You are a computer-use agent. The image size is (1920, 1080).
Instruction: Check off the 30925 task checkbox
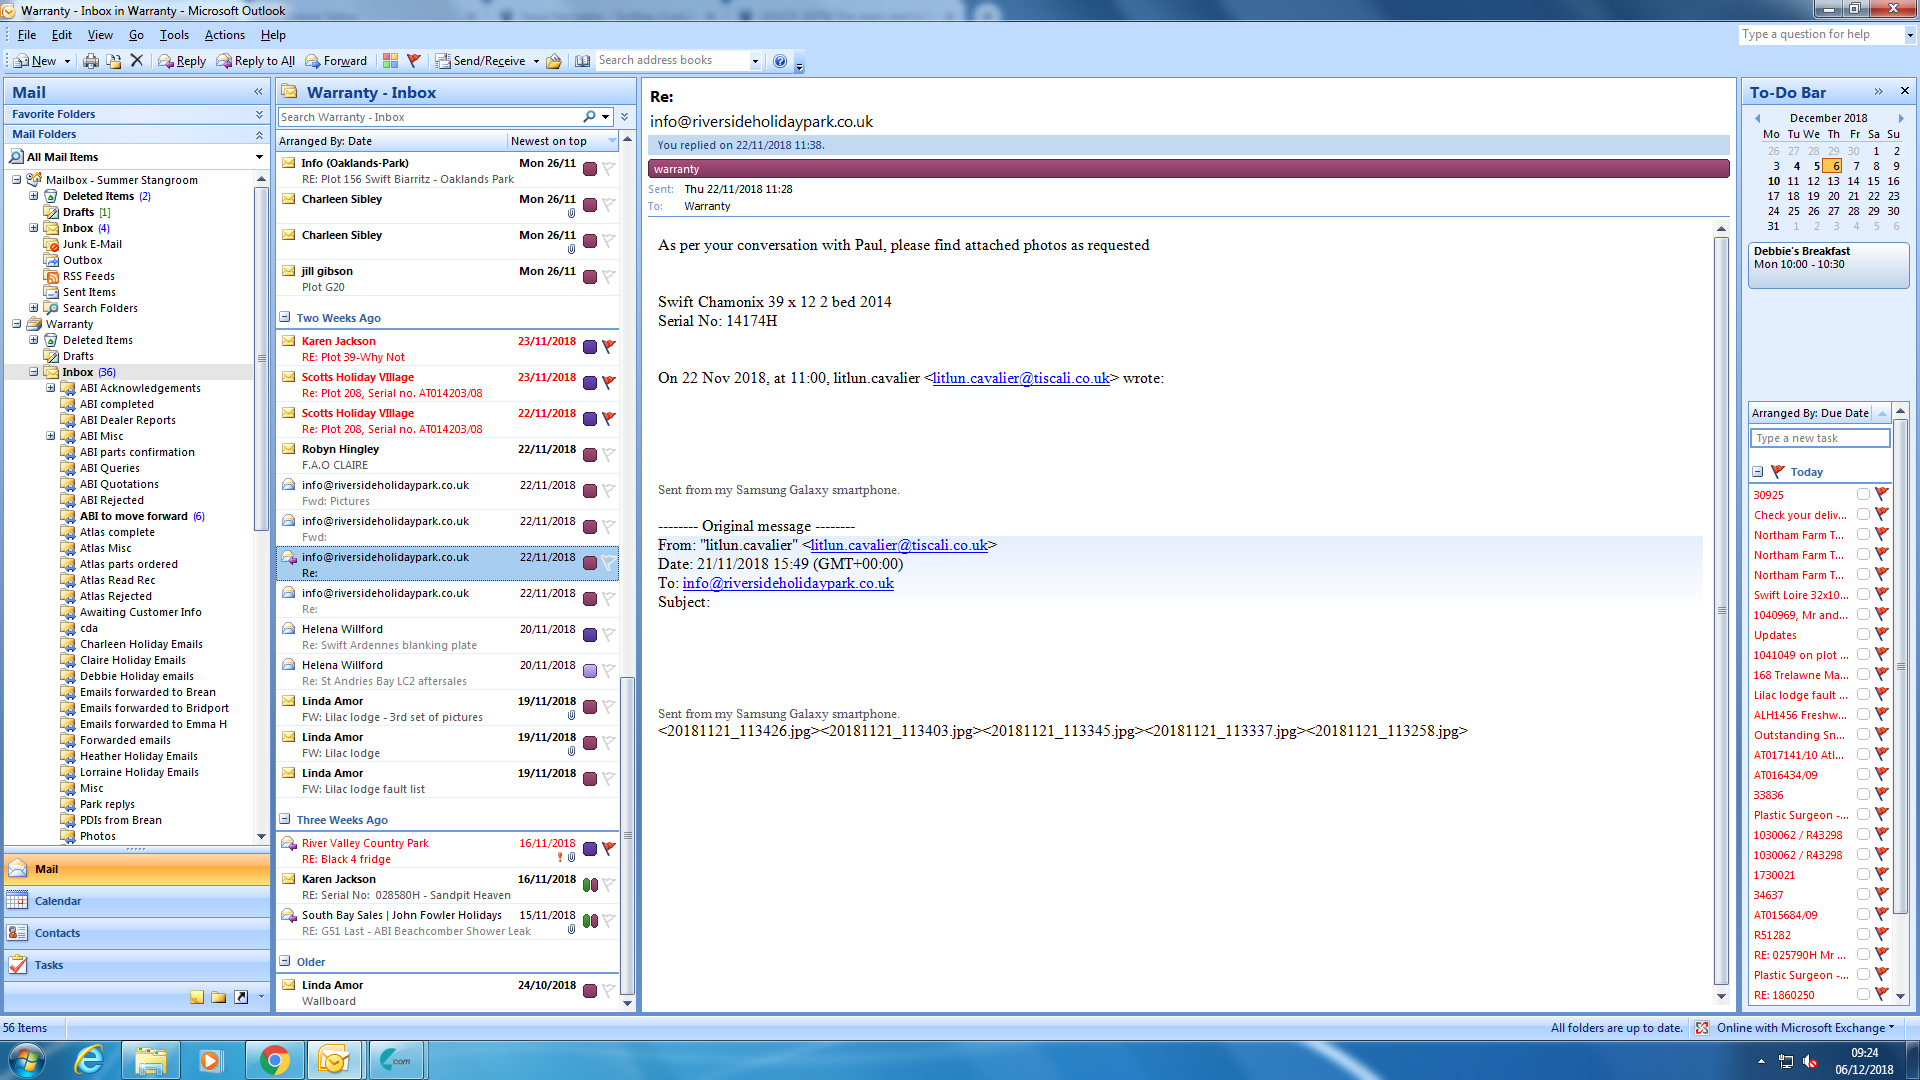coord(1863,494)
